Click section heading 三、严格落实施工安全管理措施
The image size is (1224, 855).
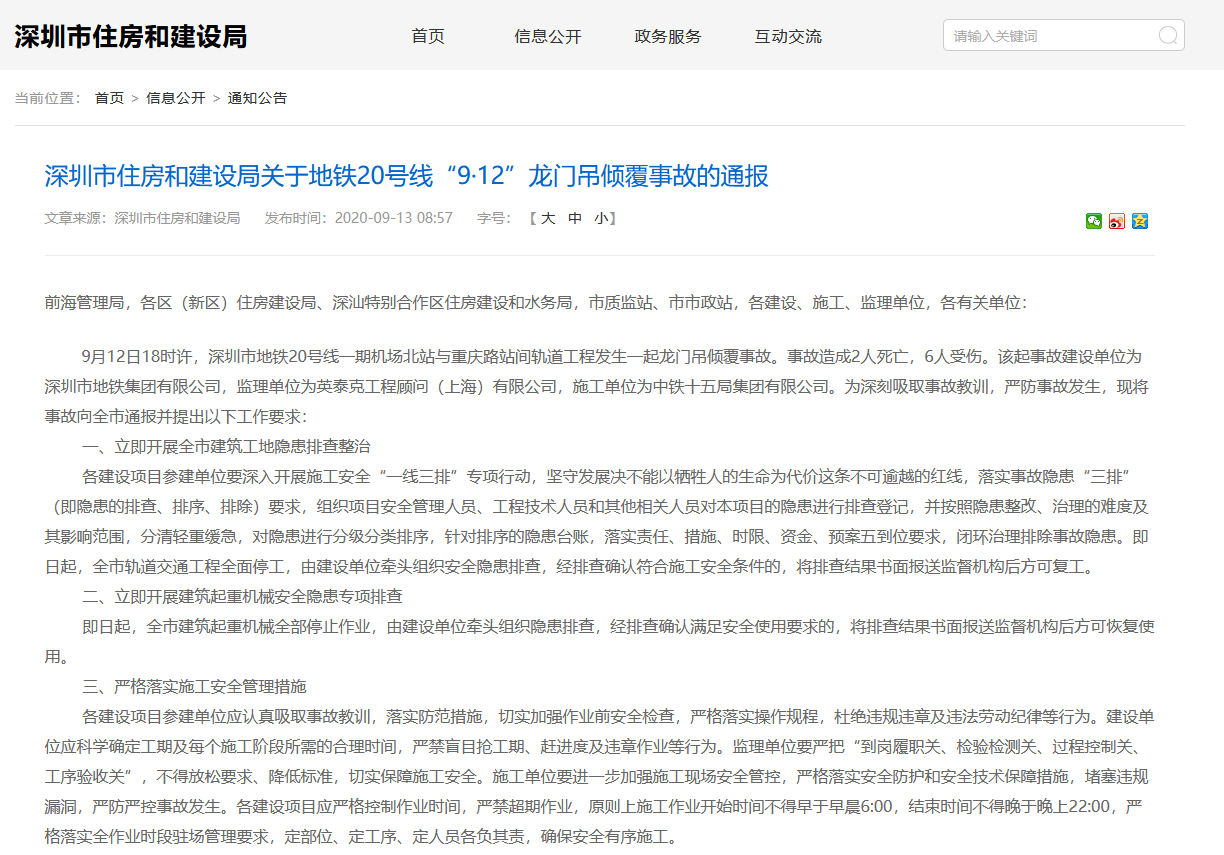click(x=194, y=687)
